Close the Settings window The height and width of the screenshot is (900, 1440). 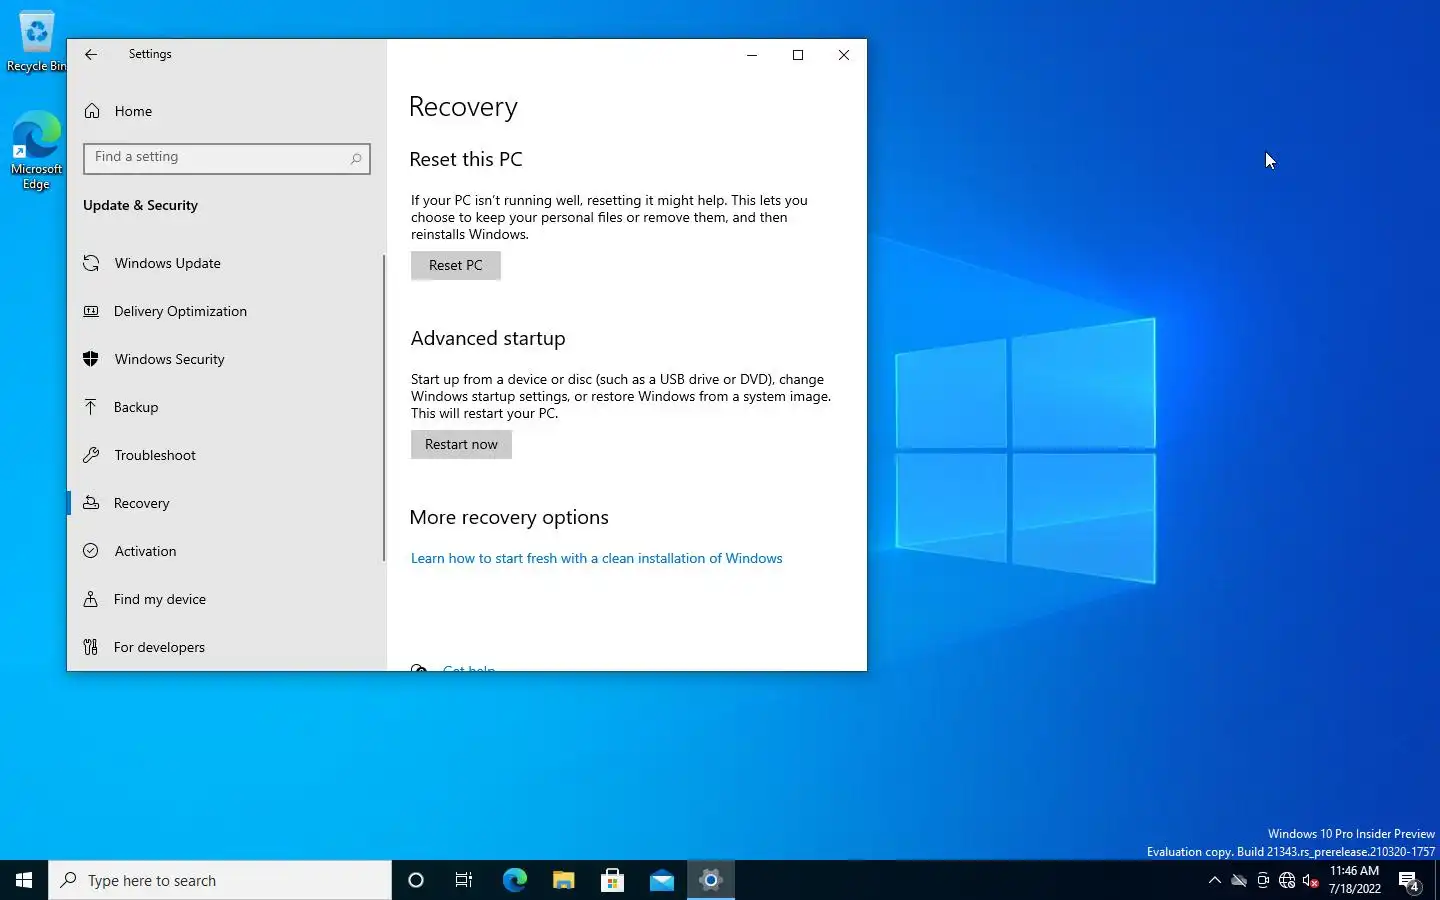click(x=844, y=55)
